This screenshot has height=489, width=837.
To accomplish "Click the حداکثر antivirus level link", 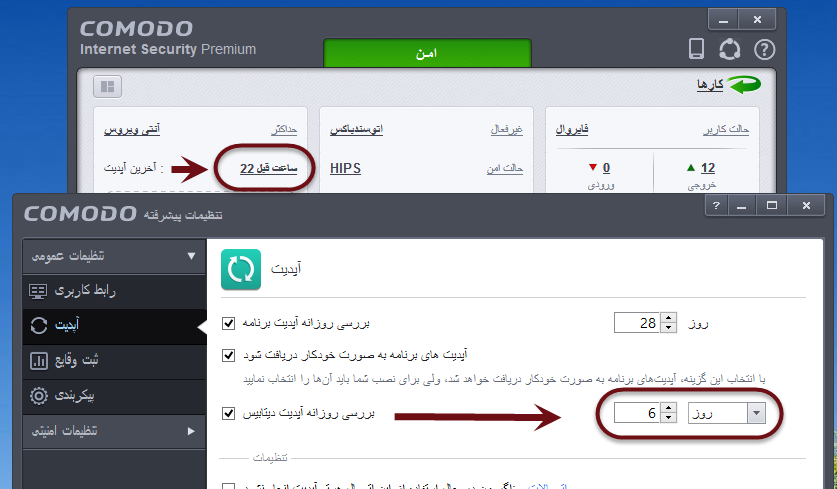I will [284, 129].
